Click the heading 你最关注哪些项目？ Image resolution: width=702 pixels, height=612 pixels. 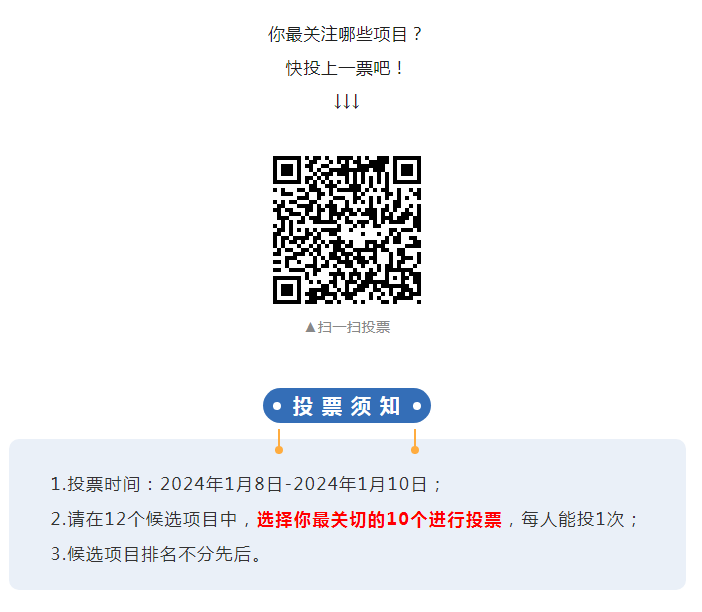[x=346, y=34]
